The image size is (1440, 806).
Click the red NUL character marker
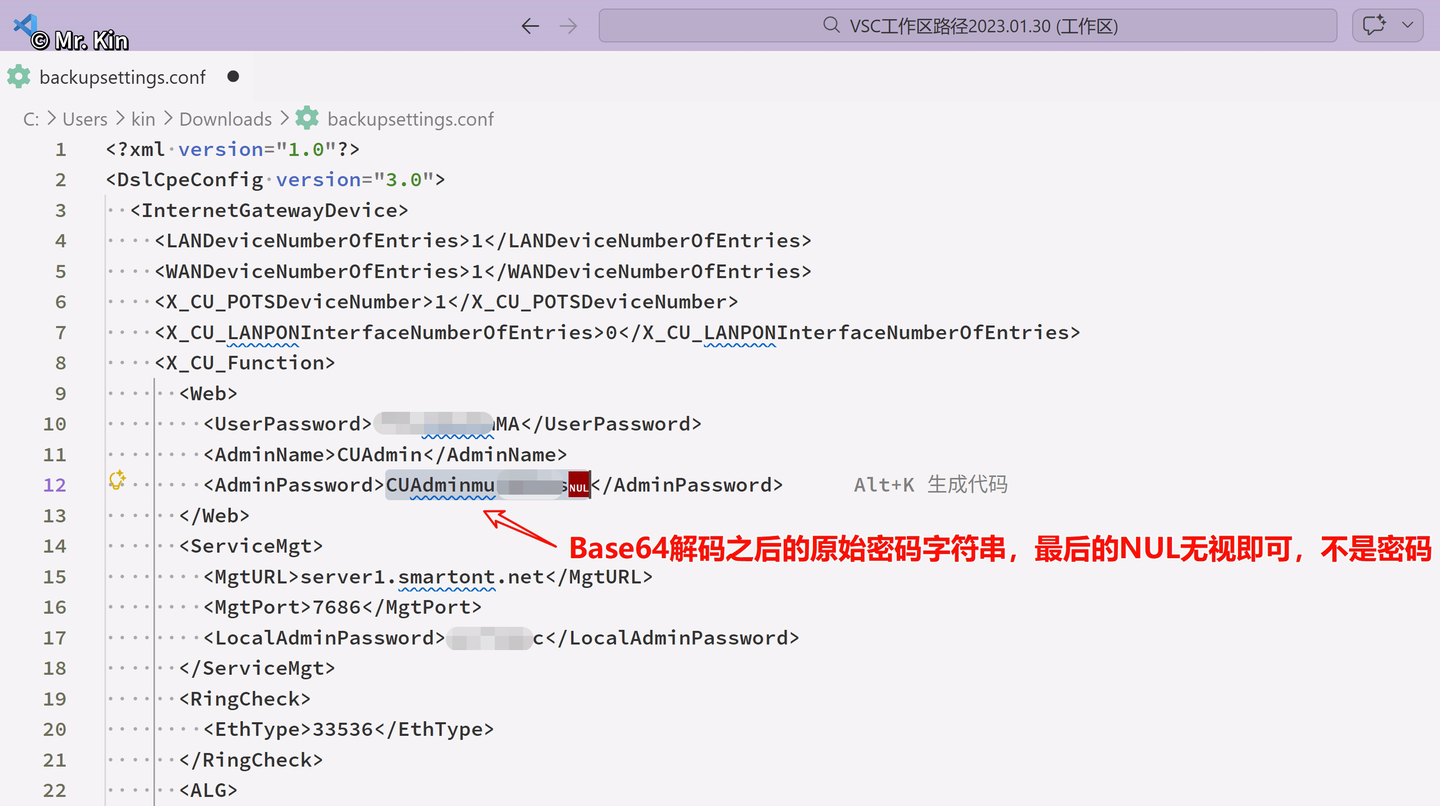pyautogui.click(x=579, y=487)
